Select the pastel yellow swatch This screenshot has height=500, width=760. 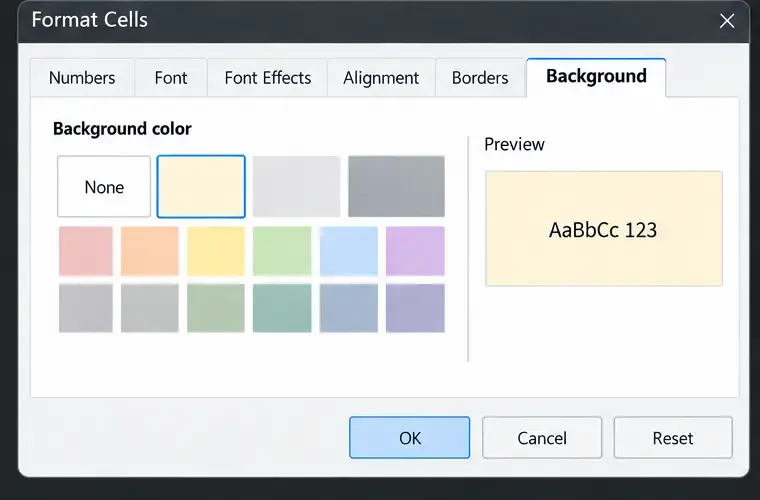(x=216, y=251)
